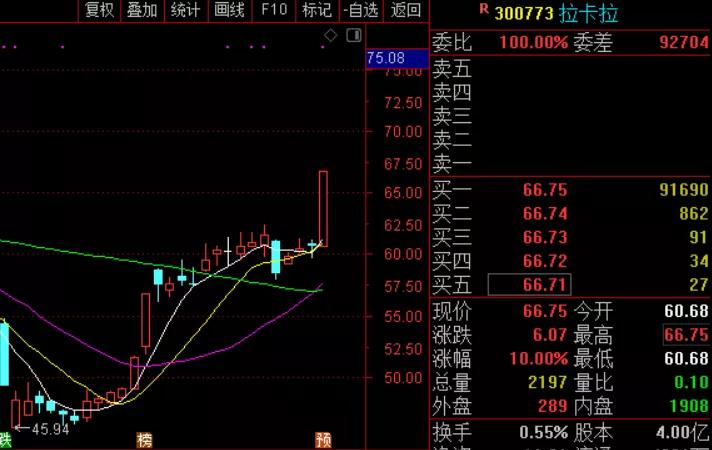712x450 pixels.
Task: Click 内盘 value 1908
Action: [688, 406]
